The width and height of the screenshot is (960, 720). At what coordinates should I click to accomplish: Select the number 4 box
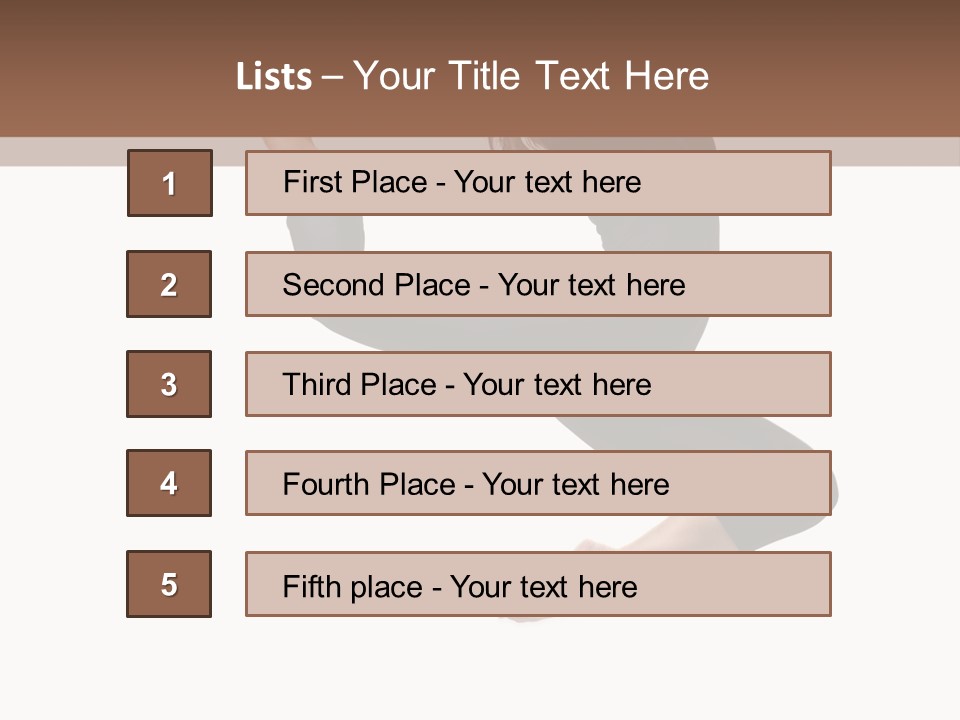169,483
